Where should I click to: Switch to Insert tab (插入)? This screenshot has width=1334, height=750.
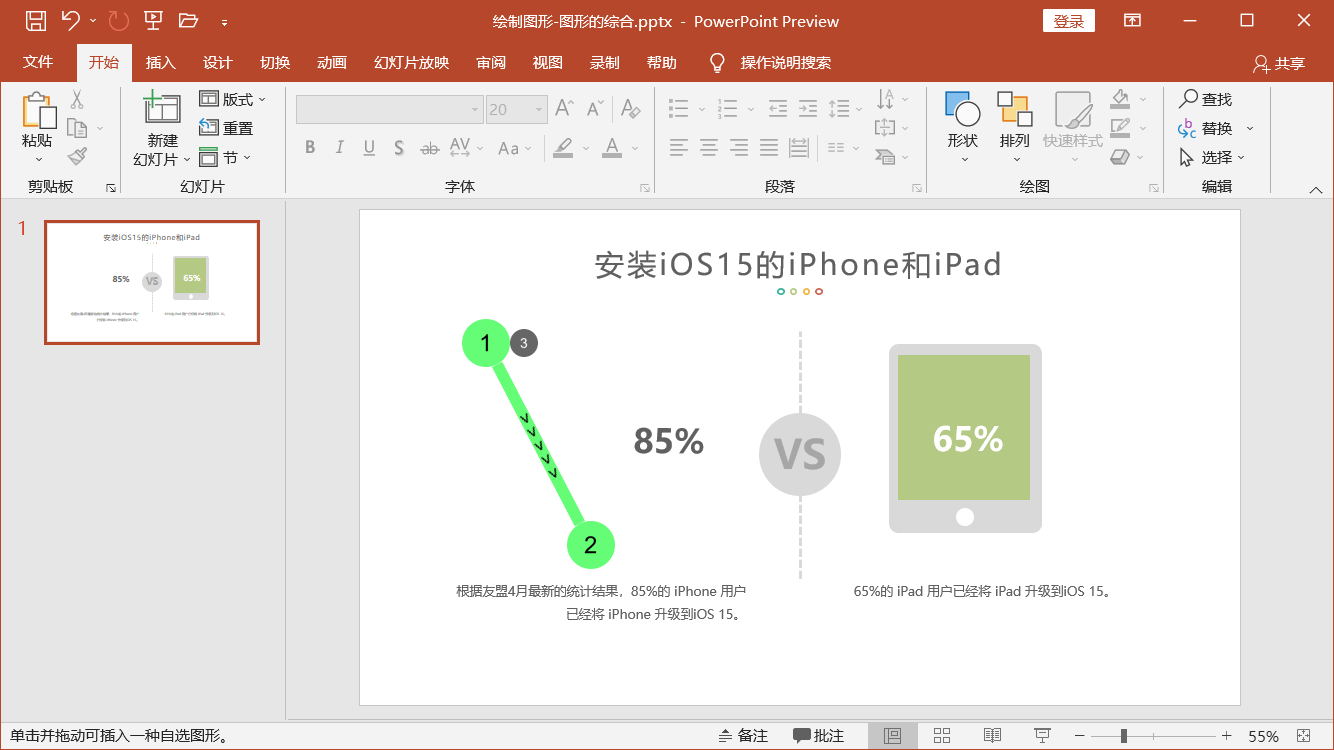pos(160,62)
